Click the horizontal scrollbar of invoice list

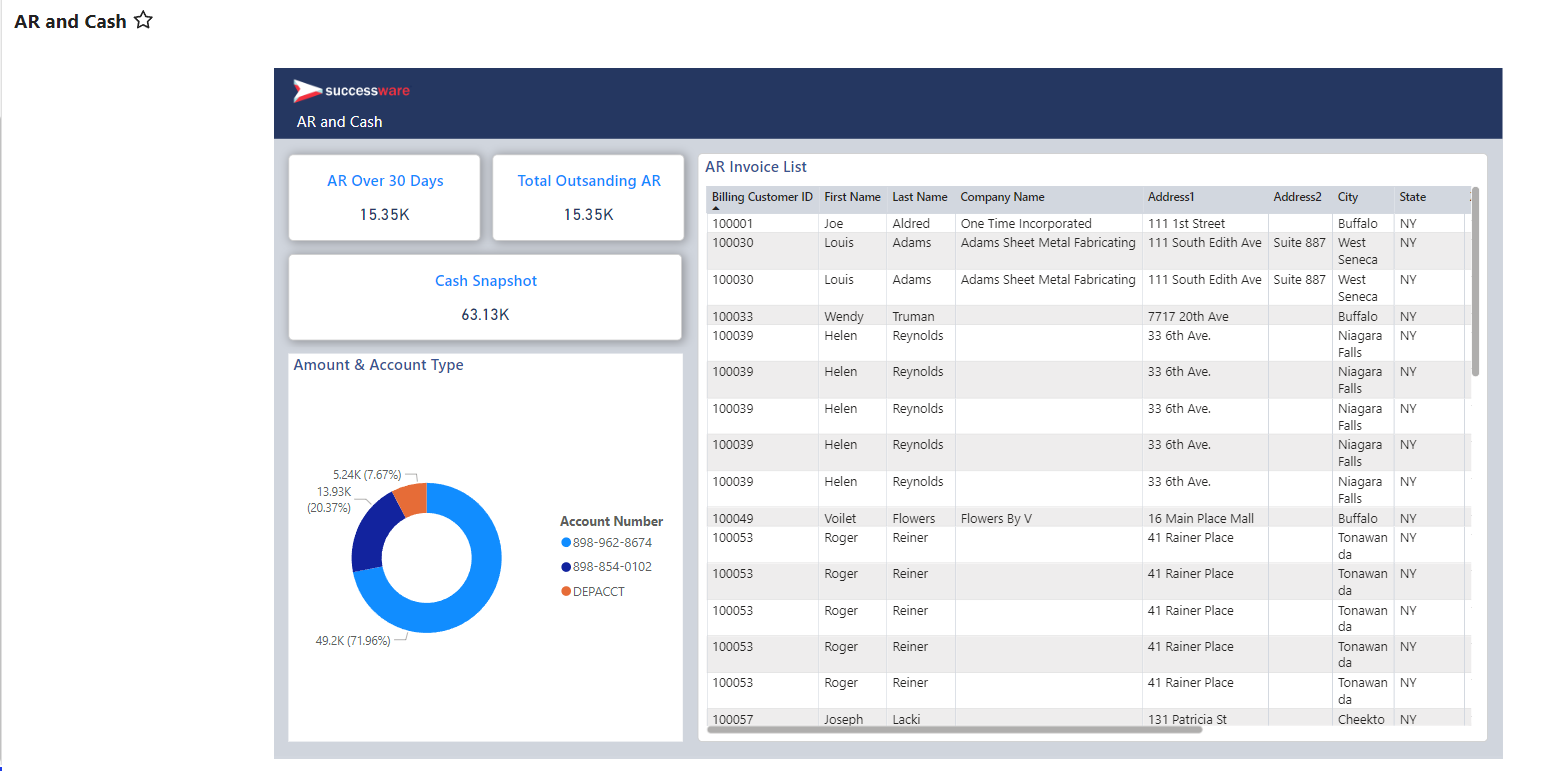(x=954, y=730)
